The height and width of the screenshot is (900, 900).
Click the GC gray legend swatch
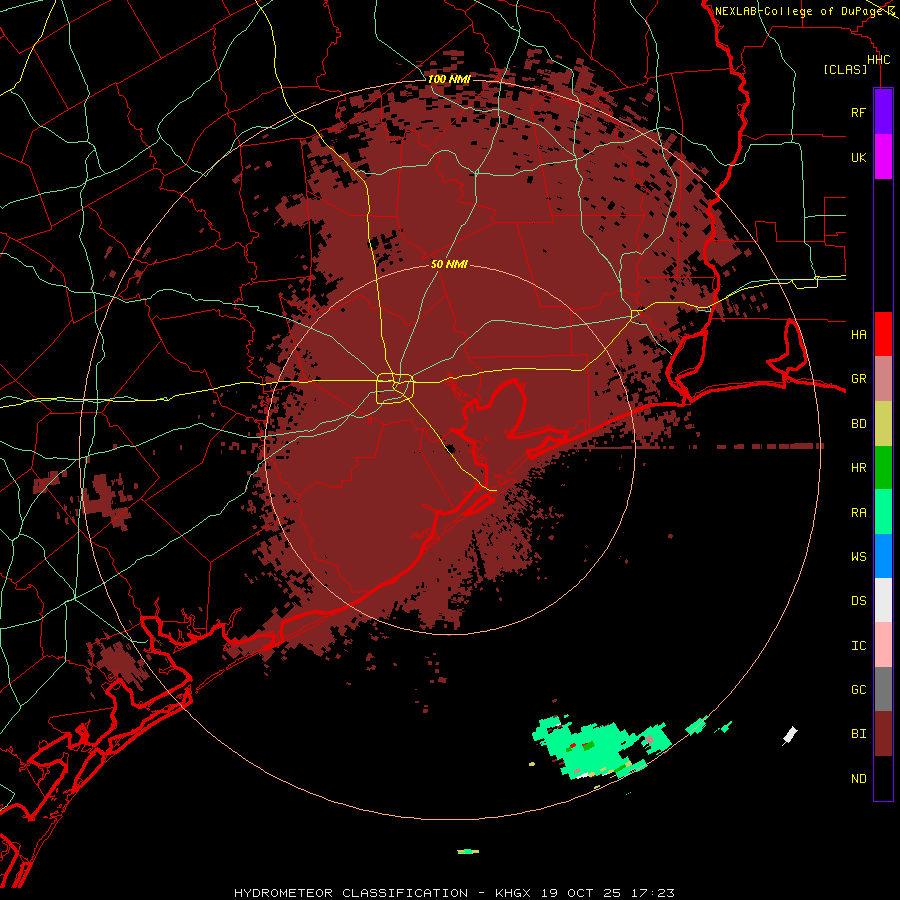(883, 689)
